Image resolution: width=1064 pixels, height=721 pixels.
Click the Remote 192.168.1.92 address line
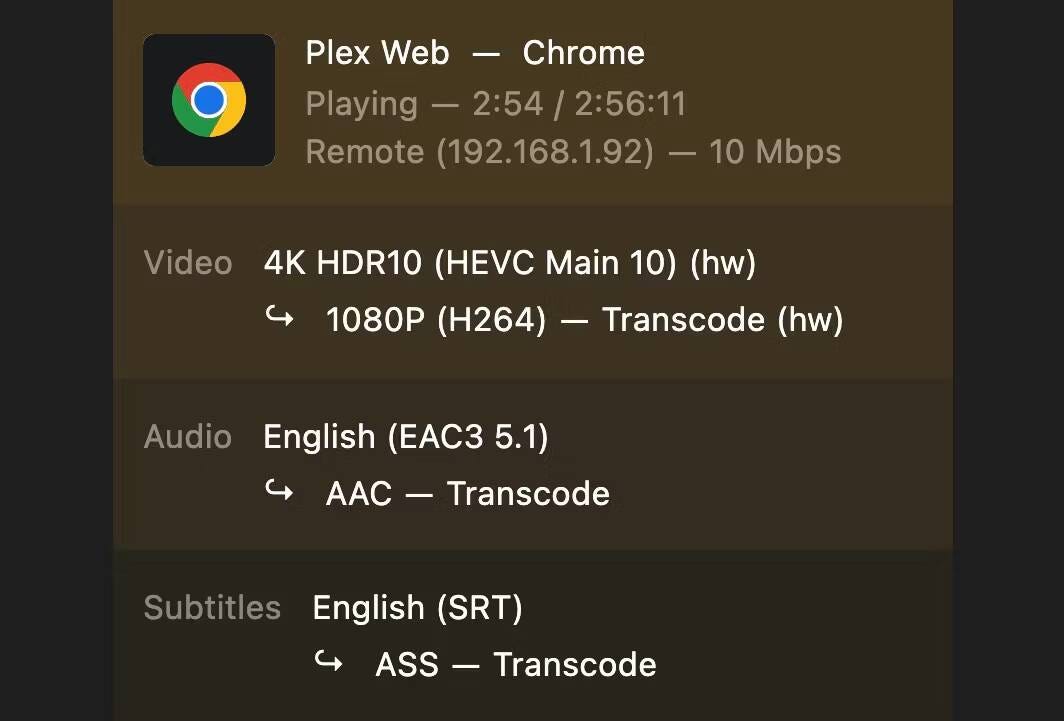point(479,152)
